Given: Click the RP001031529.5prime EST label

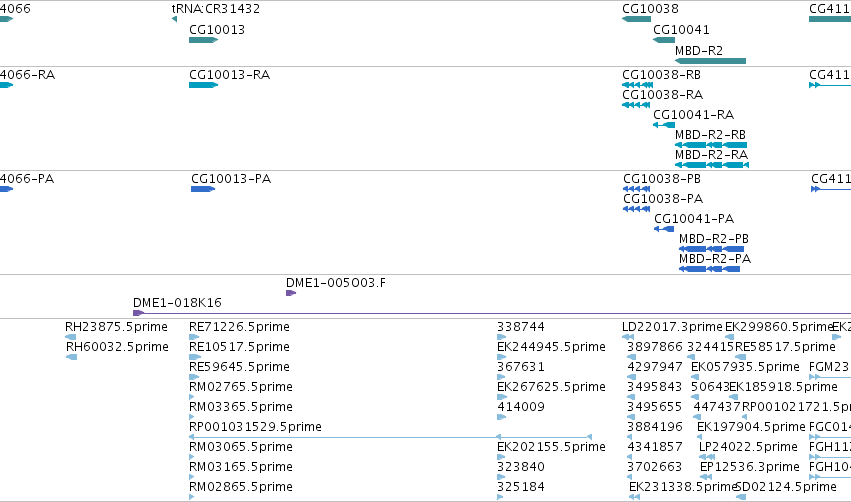Looking at the screenshot, I should click(x=255, y=427).
